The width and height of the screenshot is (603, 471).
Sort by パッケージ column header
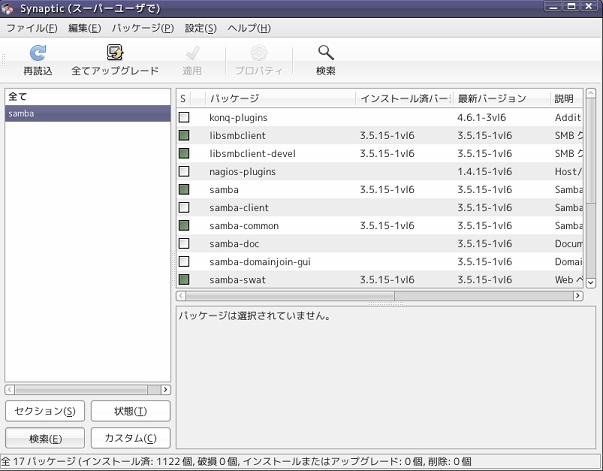[x=281, y=98]
